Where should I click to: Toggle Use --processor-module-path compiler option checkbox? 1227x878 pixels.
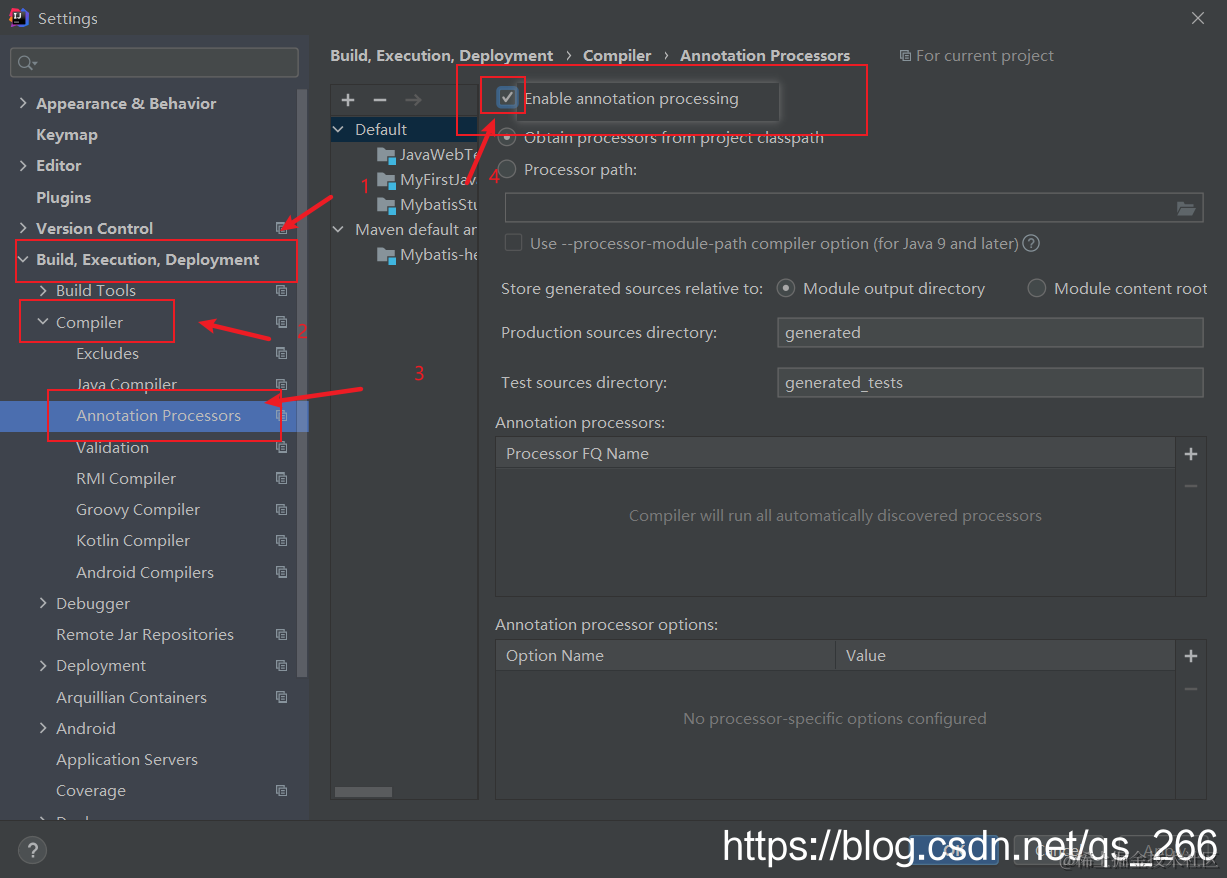(x=513, y=243)
